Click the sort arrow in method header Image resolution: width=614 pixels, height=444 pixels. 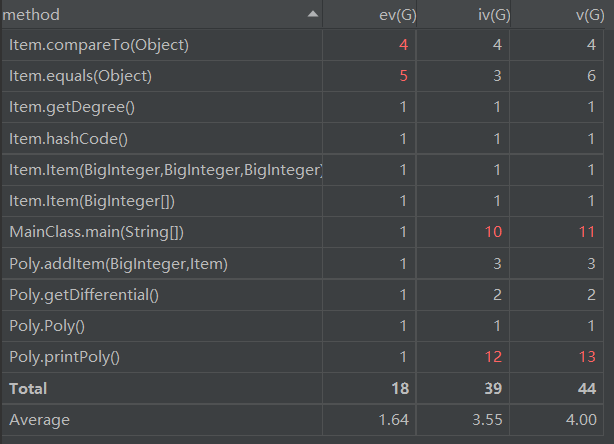(x=312, y=14)
